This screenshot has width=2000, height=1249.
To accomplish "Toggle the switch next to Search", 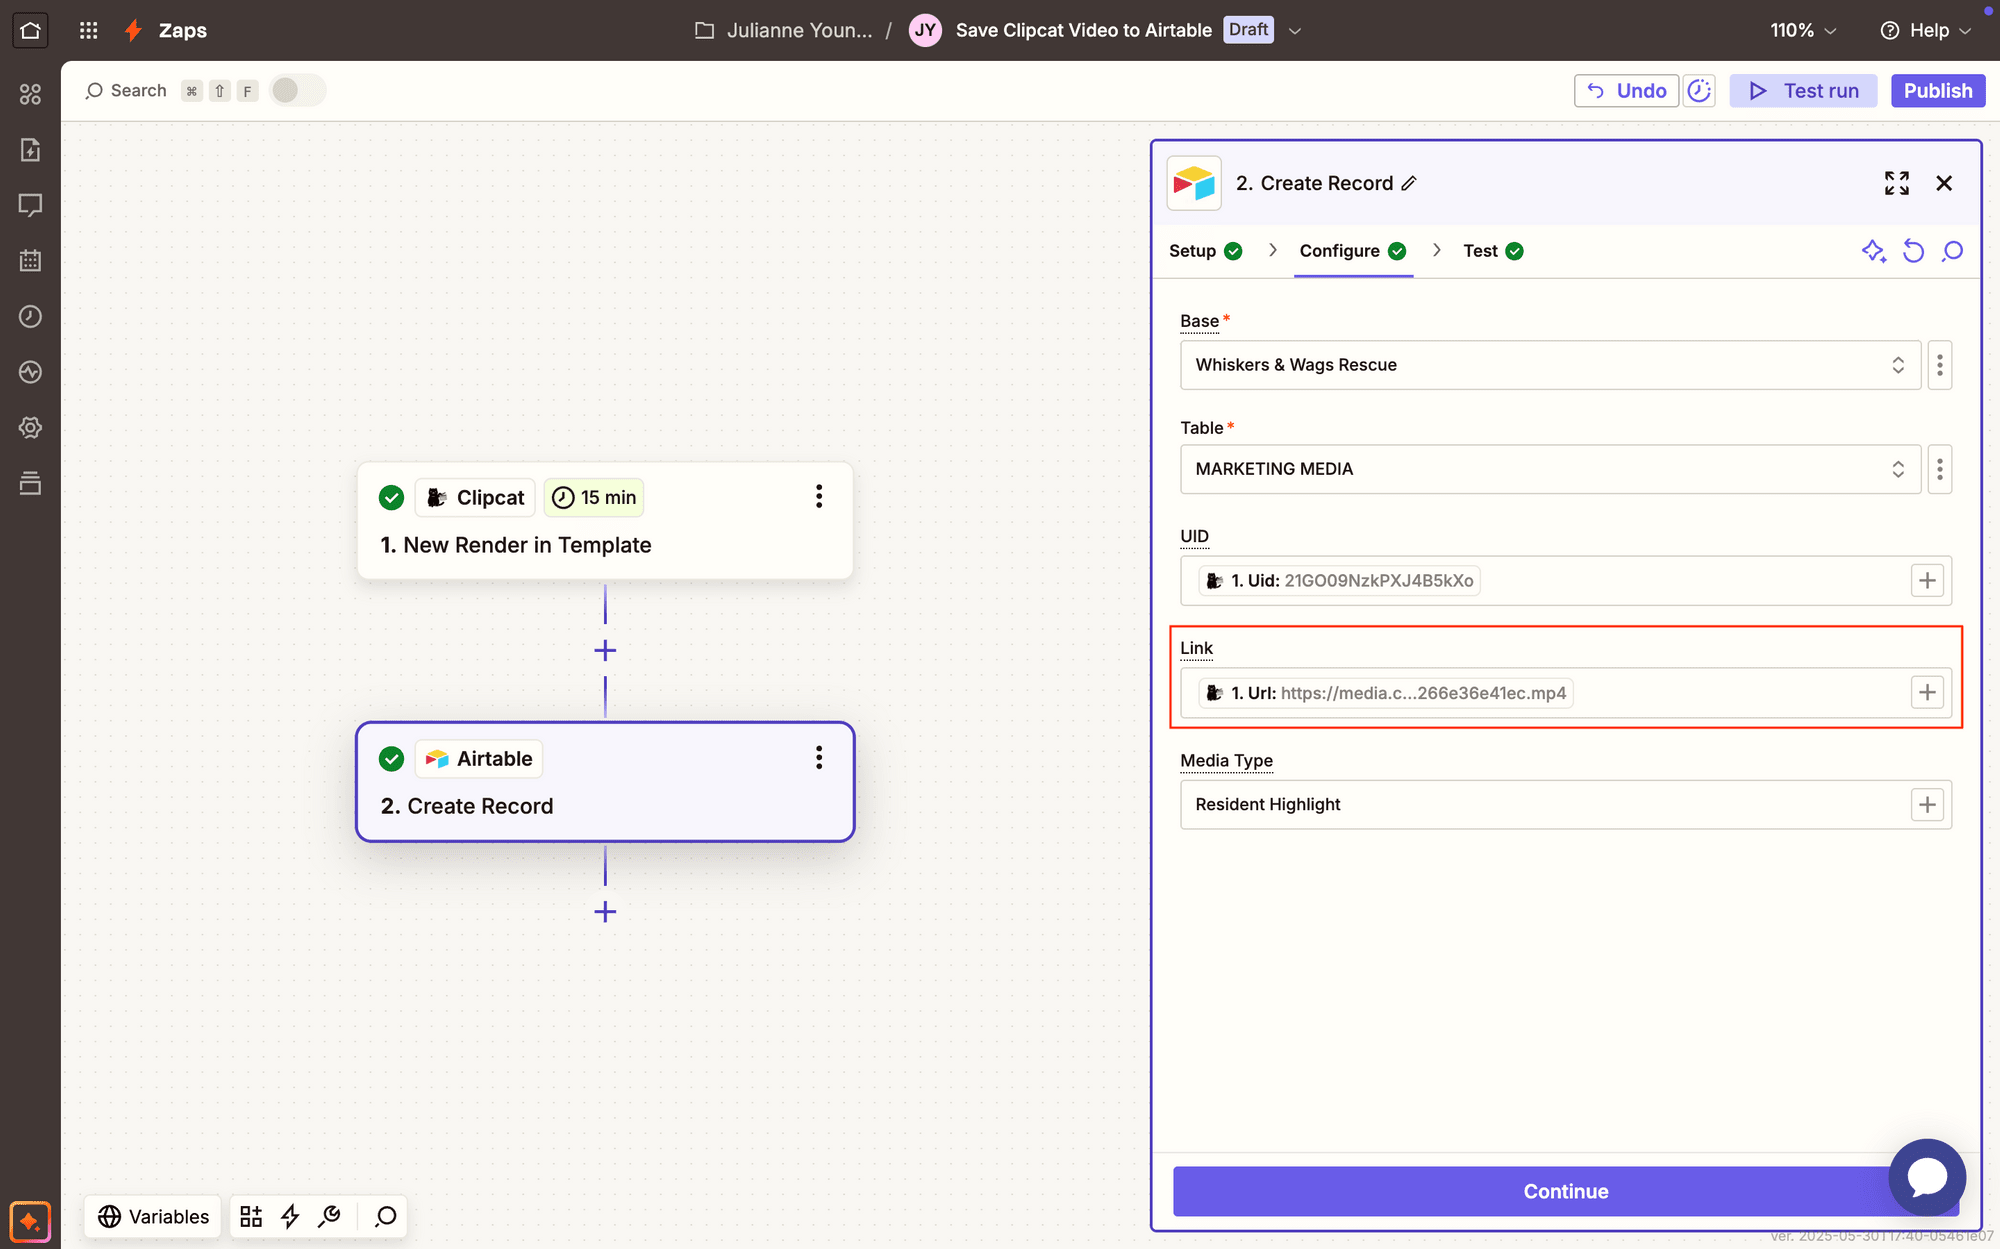I will [x=297, y=90].
